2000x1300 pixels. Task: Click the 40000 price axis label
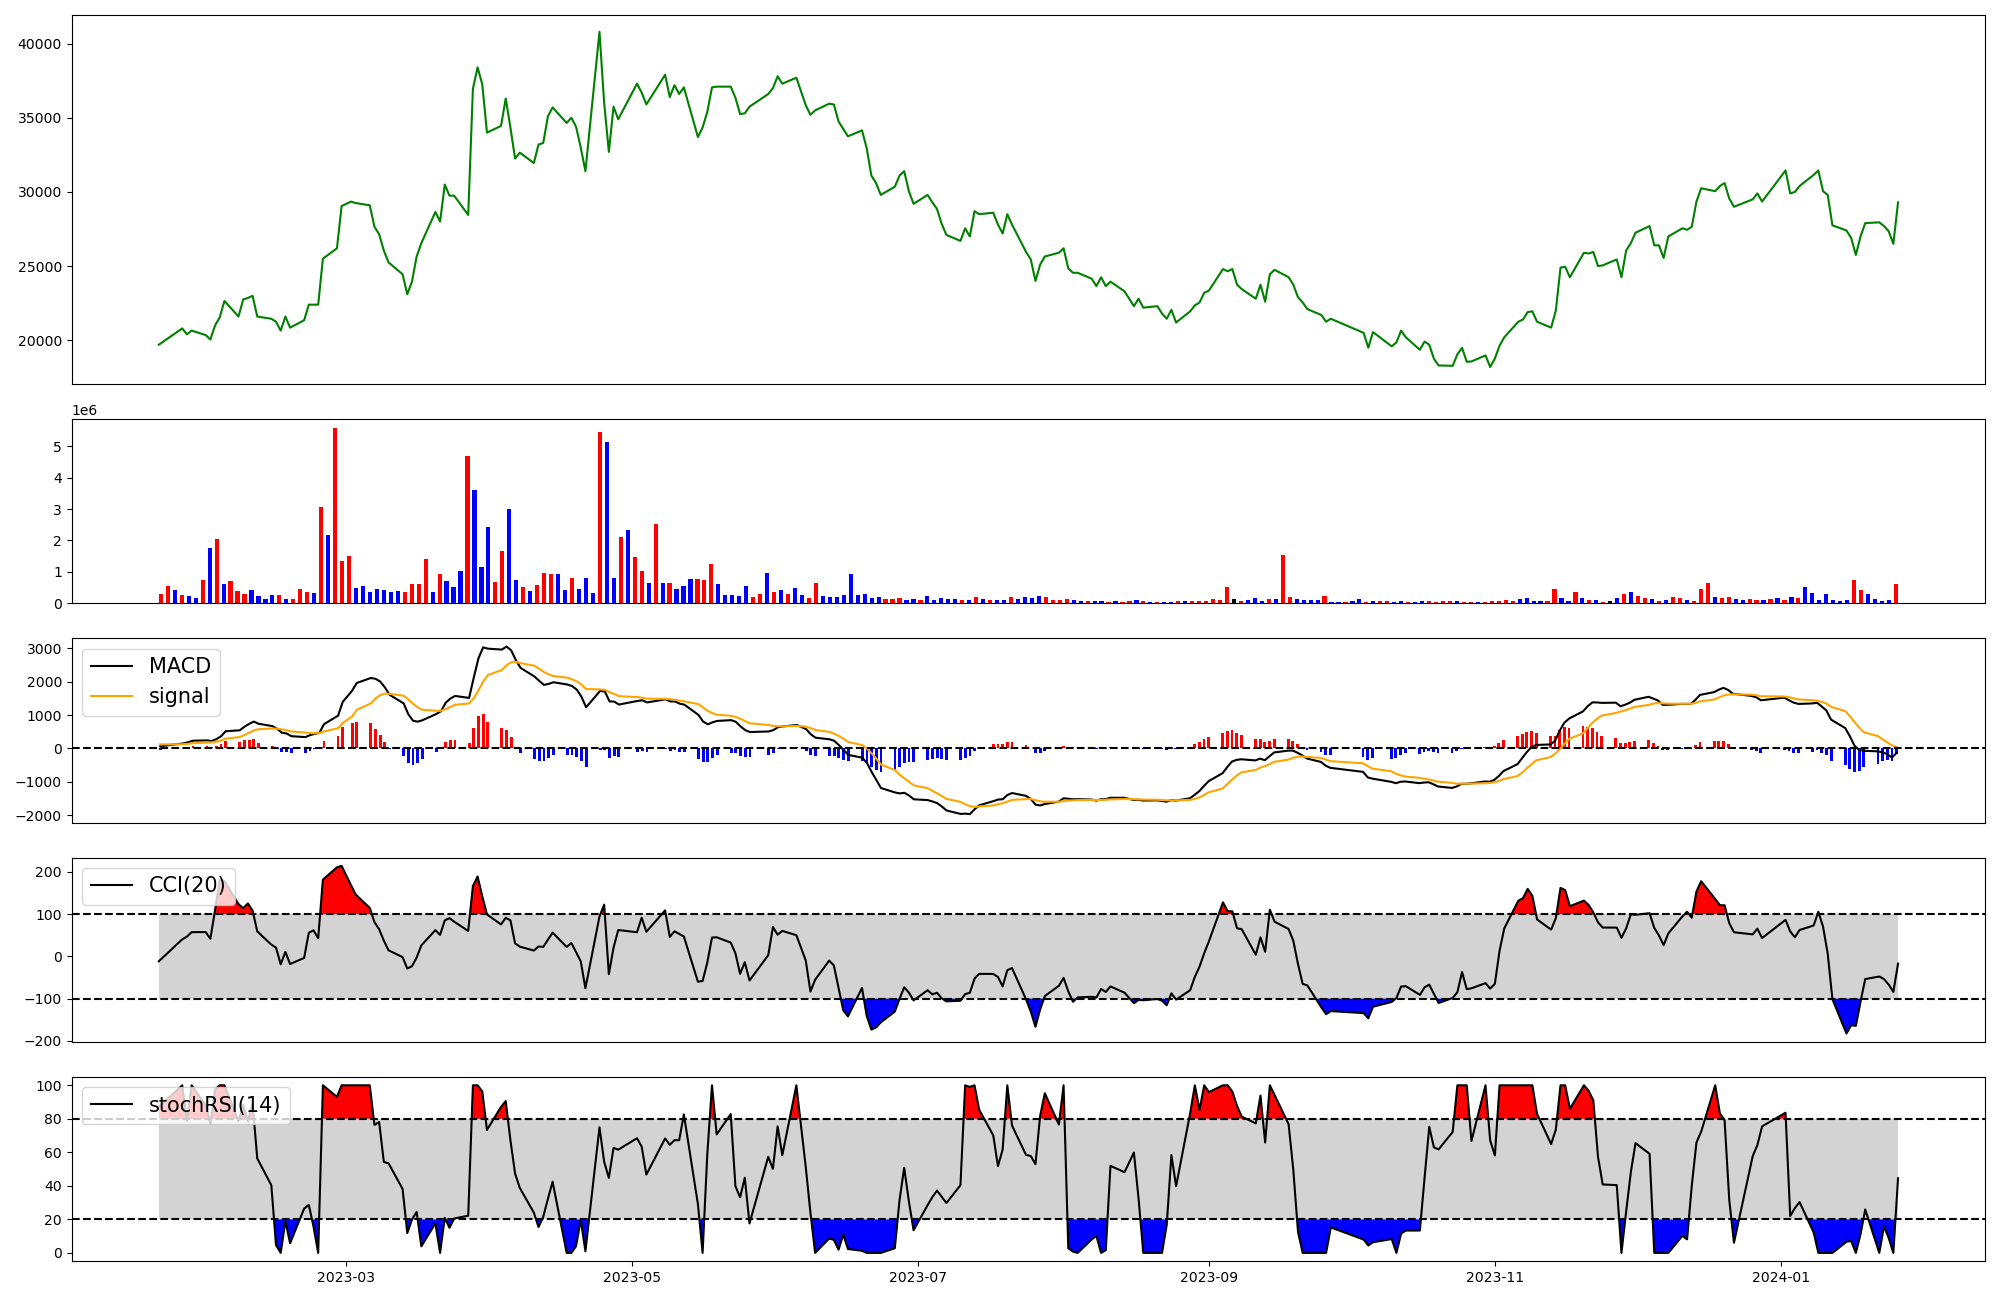click(40, 44)
